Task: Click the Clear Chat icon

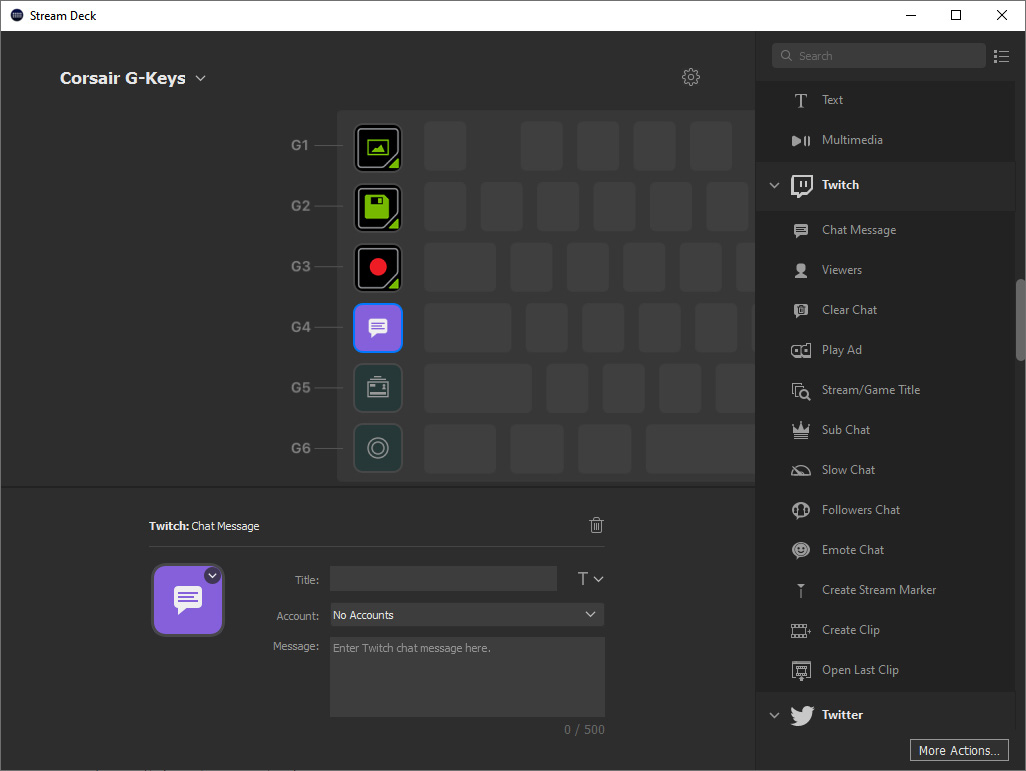Action: click(x=800, y=310)
